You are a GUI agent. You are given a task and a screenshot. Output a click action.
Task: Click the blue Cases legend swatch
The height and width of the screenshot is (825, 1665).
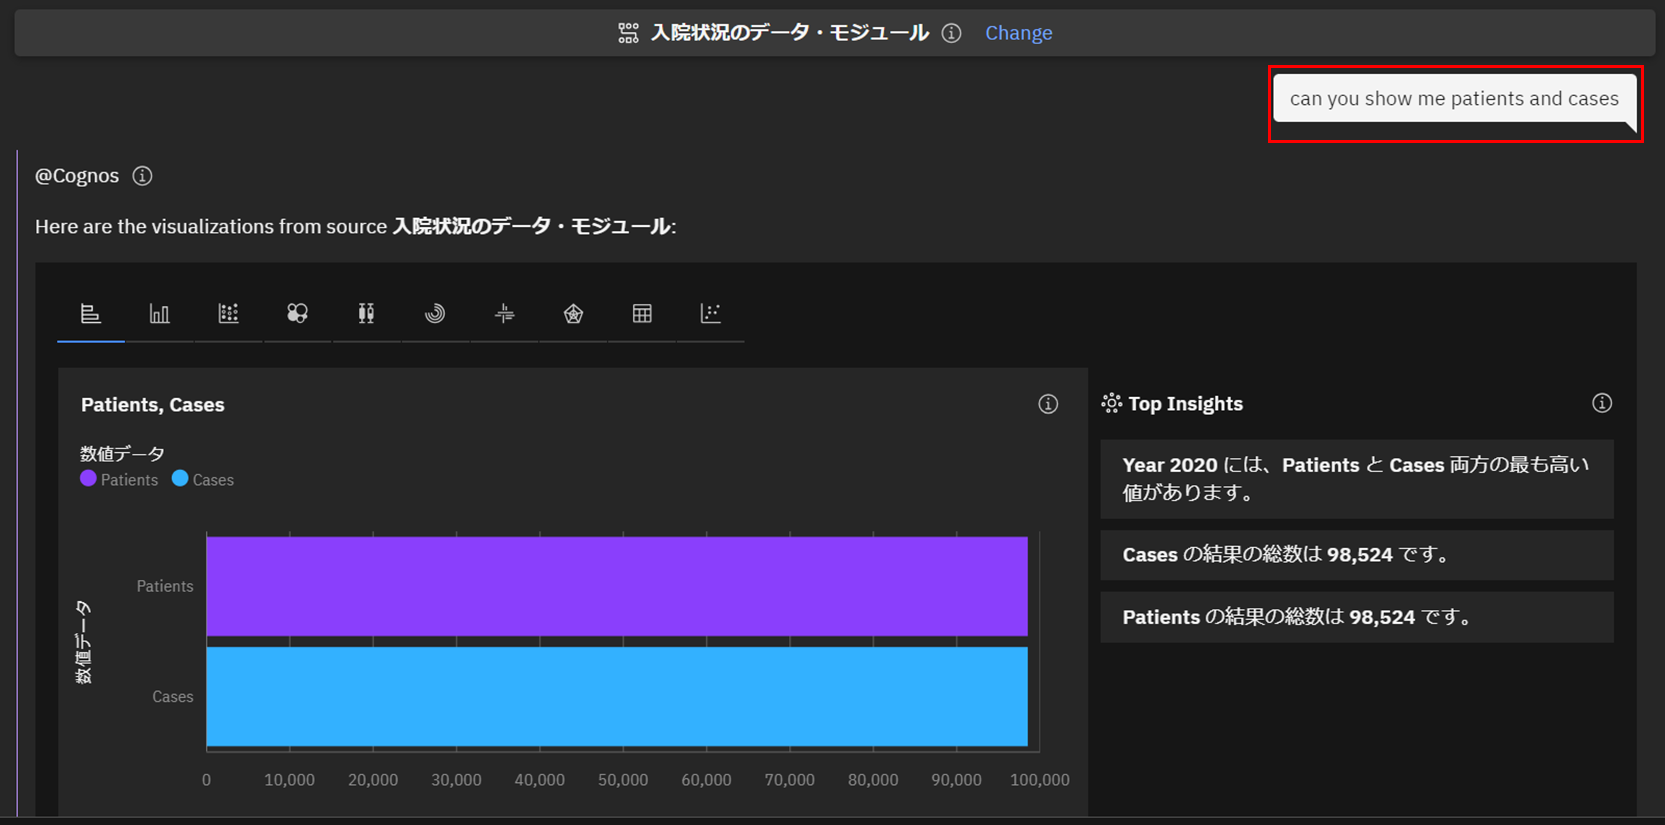[x=180, y=479]
